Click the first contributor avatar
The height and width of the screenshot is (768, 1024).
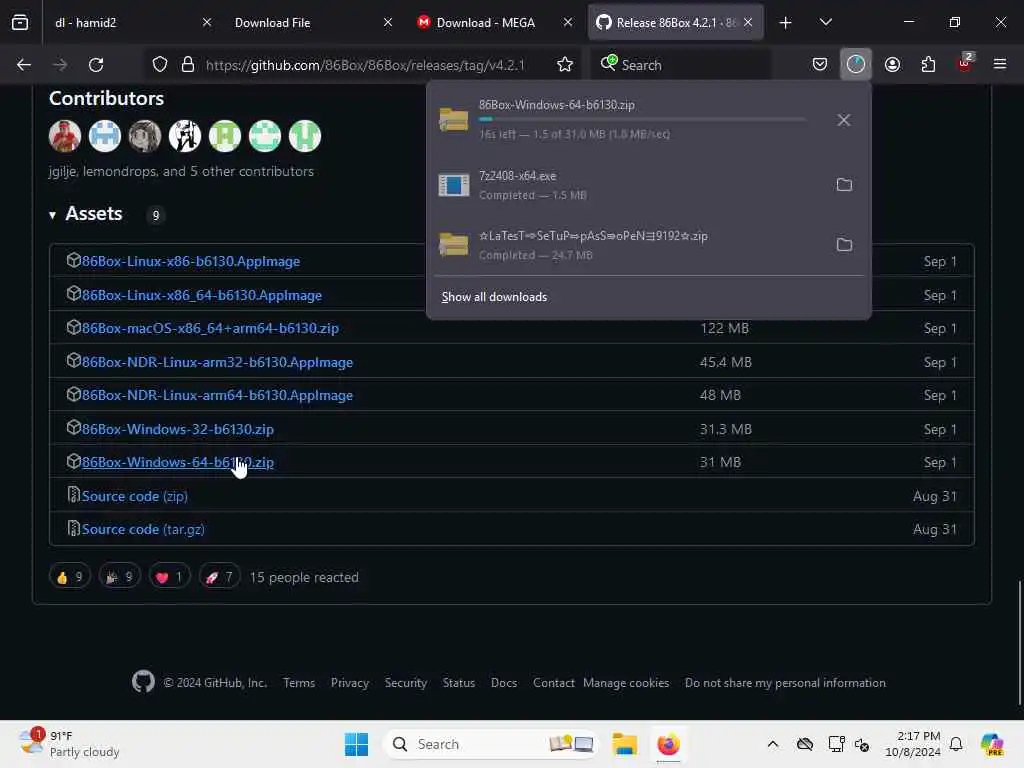[65, 136]
